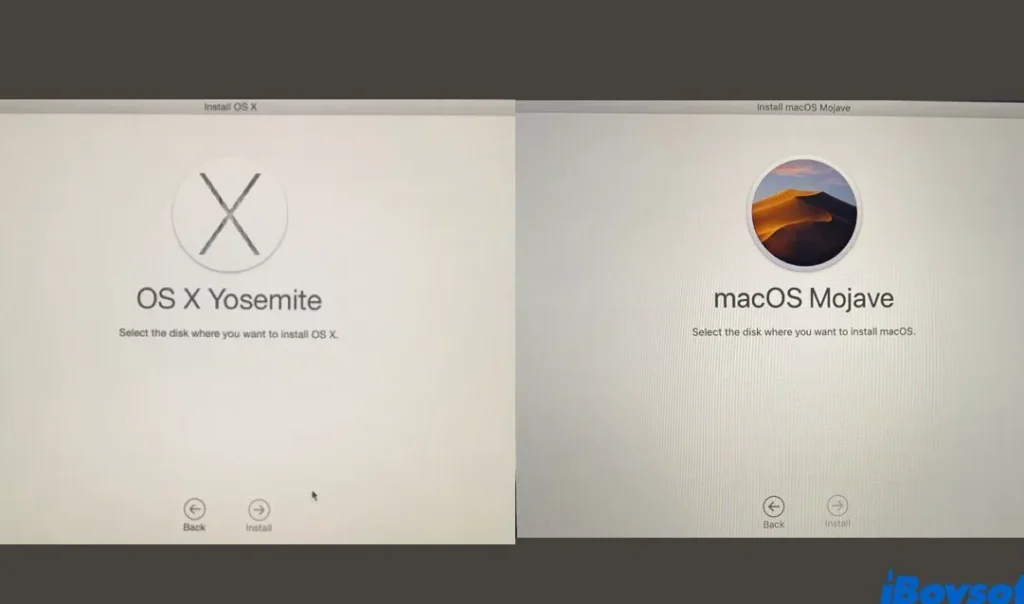
Task: Click the mouse pointer in the Yosemite window
Action: 314,495
